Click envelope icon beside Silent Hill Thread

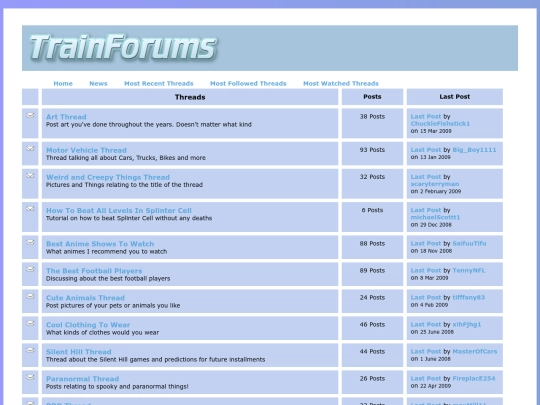pos(30,350)
